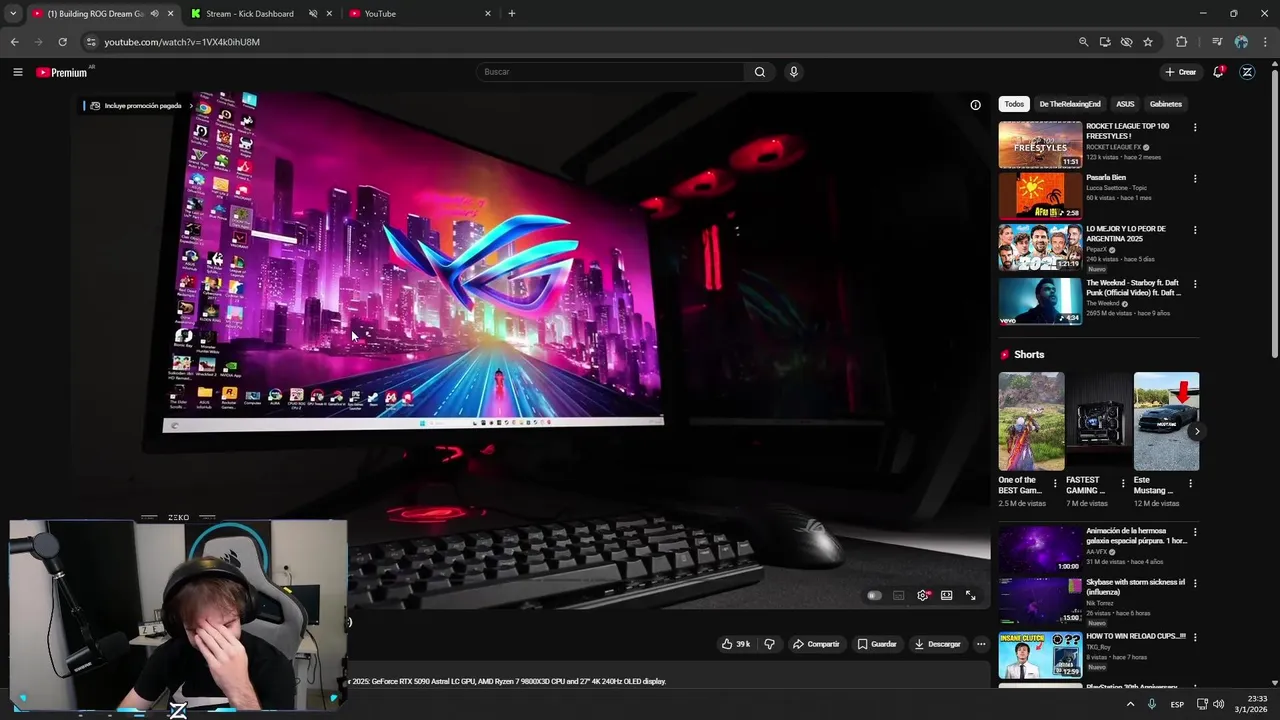
Task: Close the YouTube tab
Action: coord(488,14)
